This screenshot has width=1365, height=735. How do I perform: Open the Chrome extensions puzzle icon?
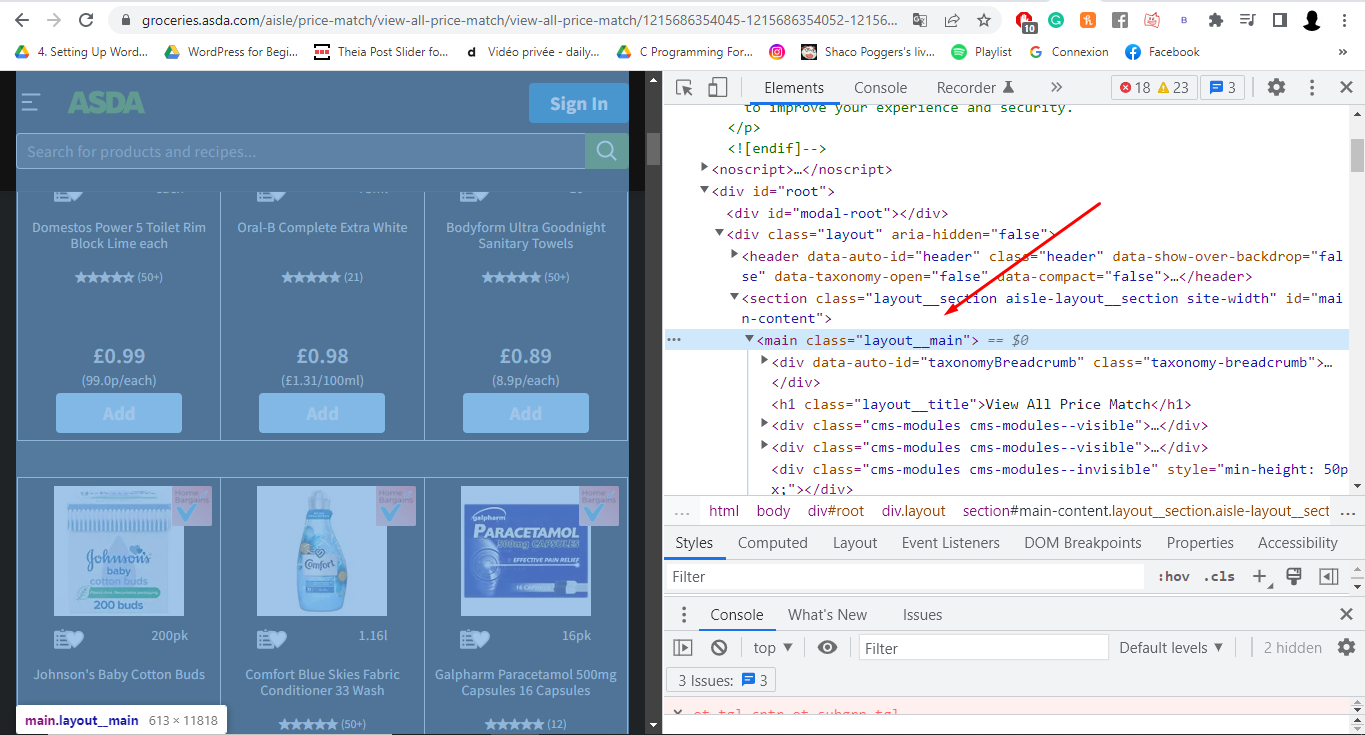click(1216, 20)
